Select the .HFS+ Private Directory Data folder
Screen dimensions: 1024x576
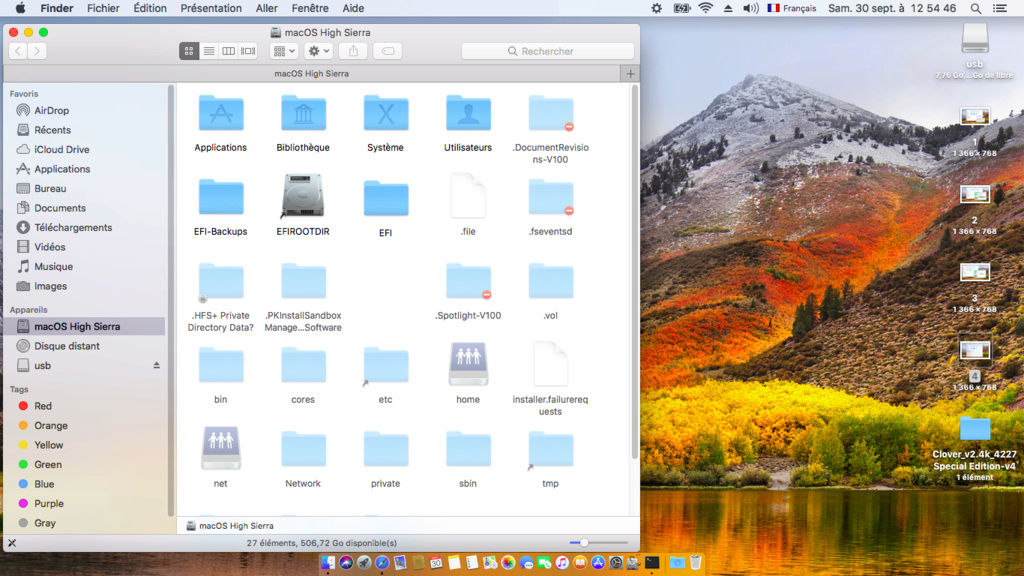tap(221, 281)
